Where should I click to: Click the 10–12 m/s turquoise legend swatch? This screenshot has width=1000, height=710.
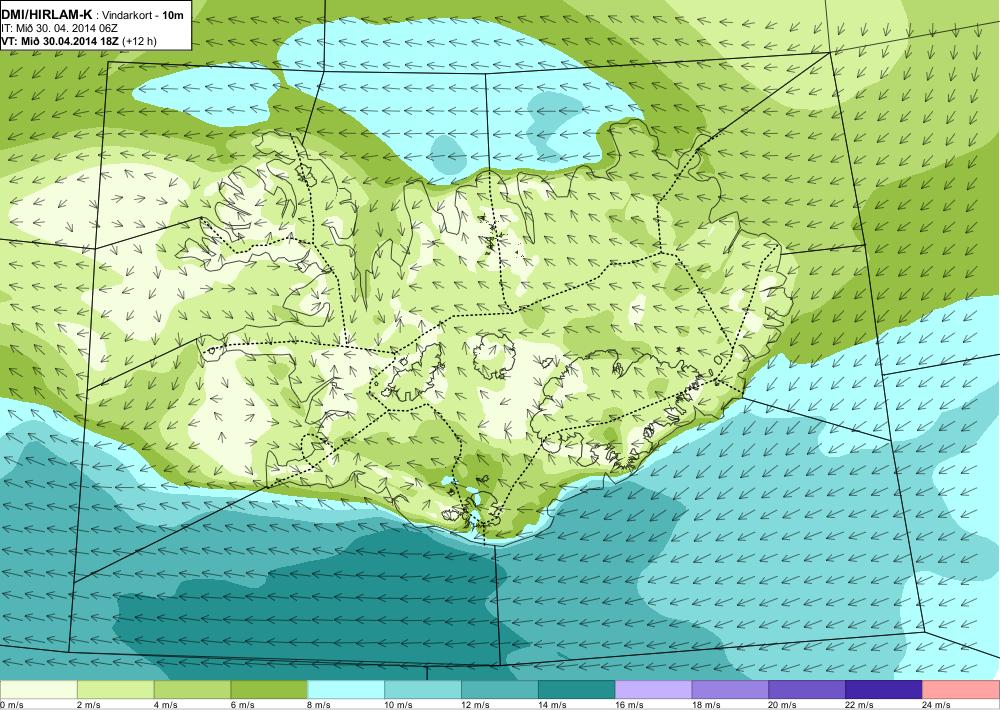point(423,690)
